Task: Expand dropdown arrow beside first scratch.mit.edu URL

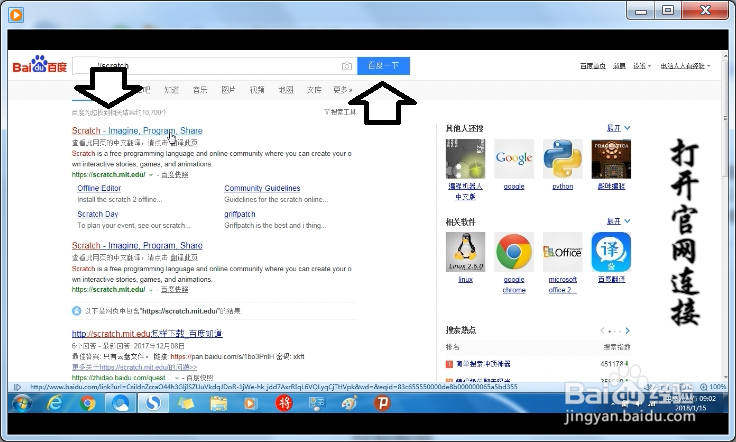Action: pyautogui.click(x=151, y=175)
